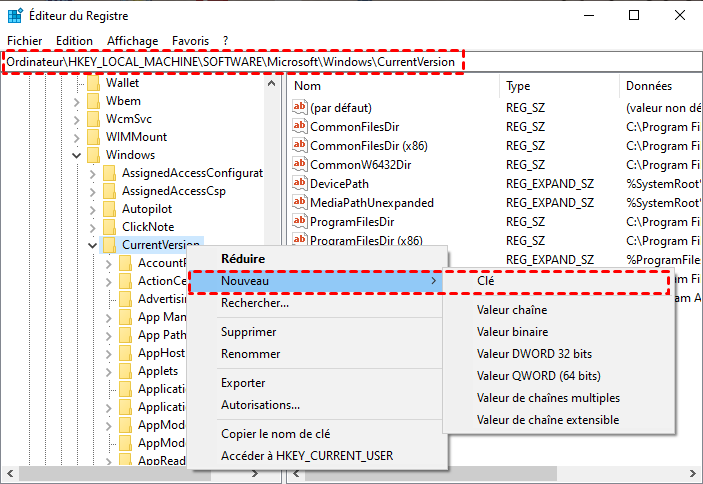The width and height of the screenshot is (703, 484).
Task: Click the (par défaut) value icon
Action: pos(299,107)
